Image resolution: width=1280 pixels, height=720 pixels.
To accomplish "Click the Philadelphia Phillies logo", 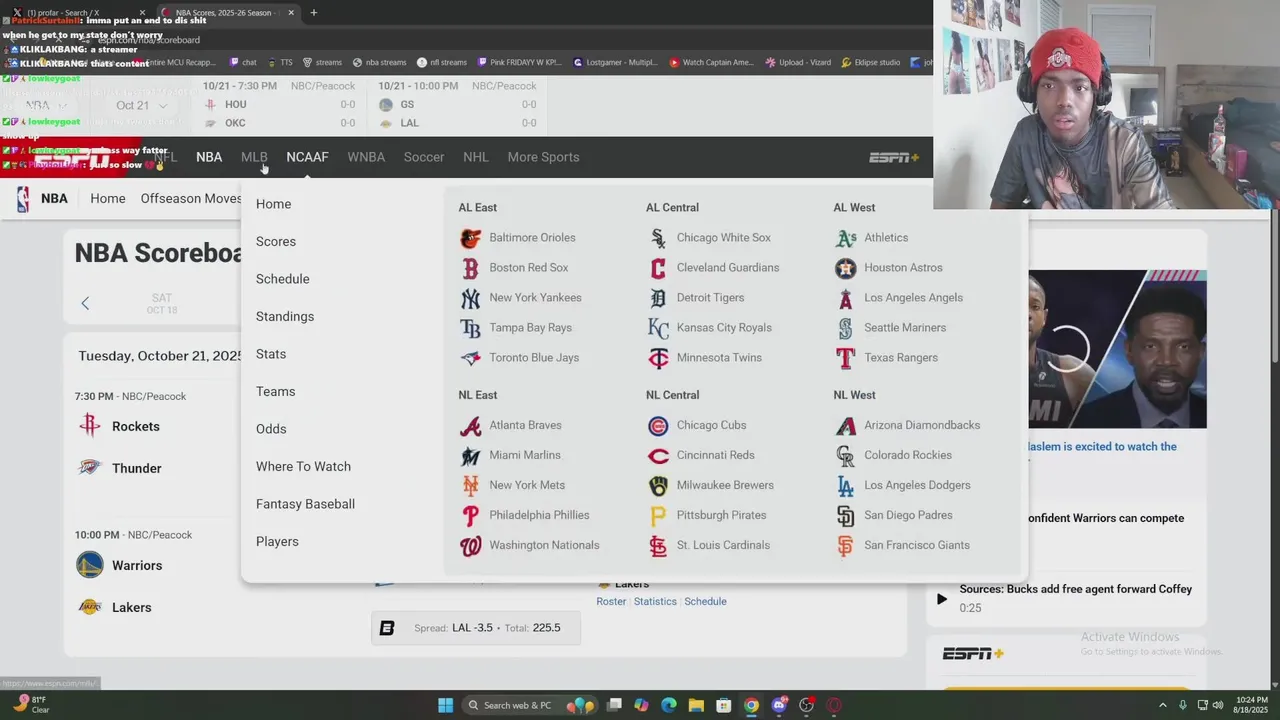I will click(470, 516).
